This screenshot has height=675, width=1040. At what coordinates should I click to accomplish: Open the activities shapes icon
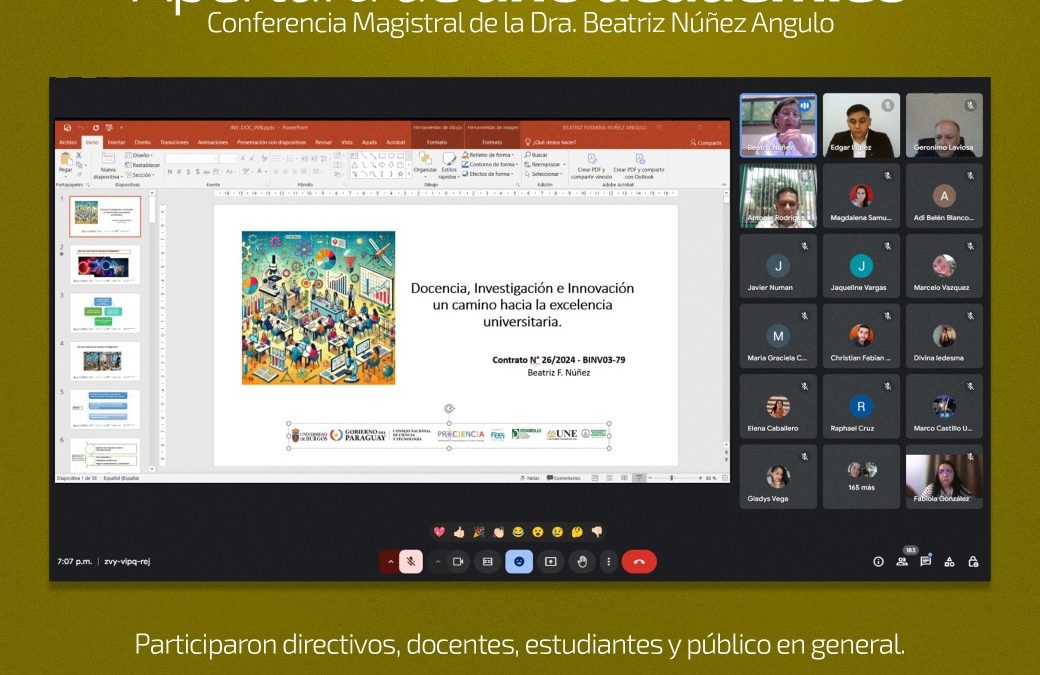click(x=949, y=562)
